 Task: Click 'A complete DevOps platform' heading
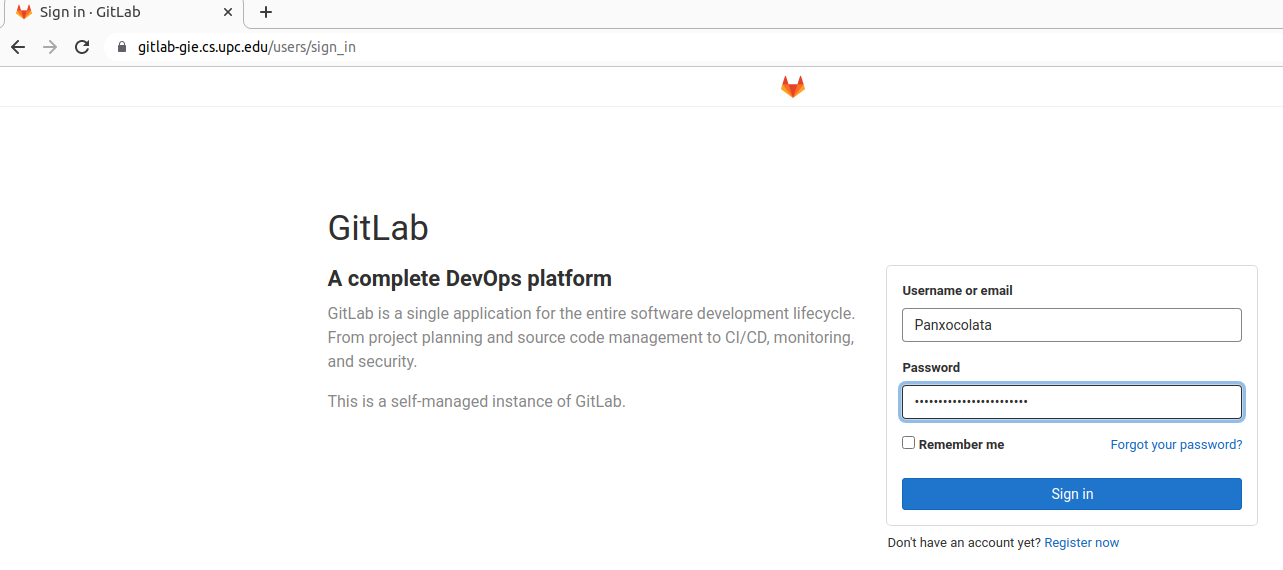tap(470, 278)
